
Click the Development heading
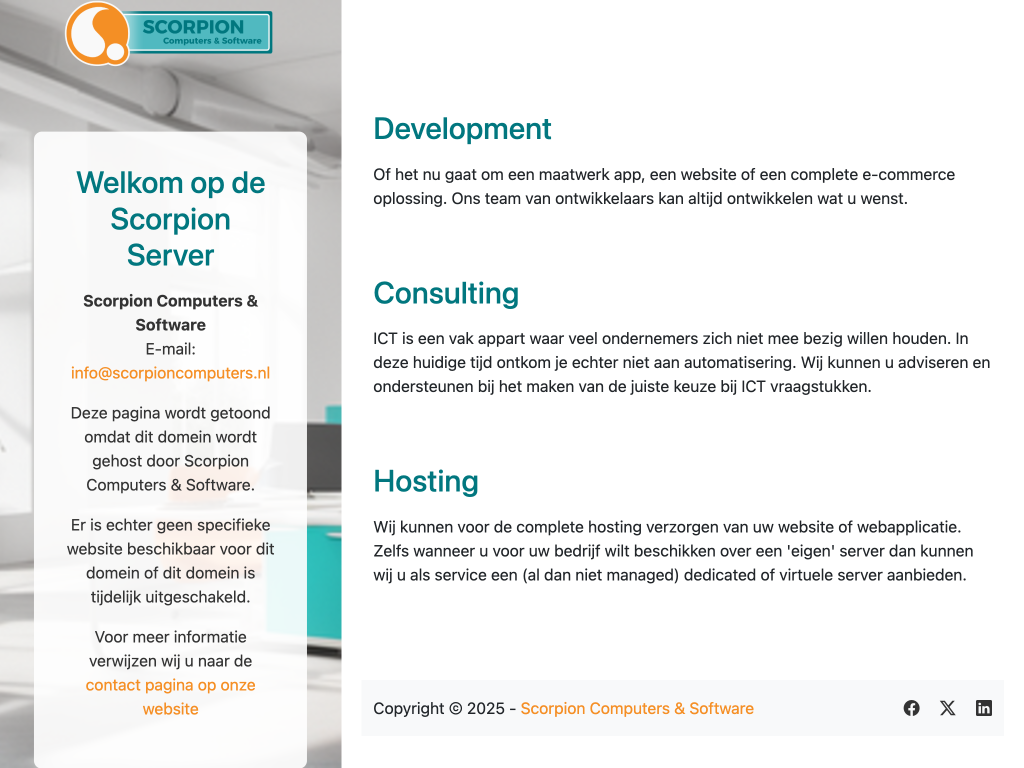[x=462, y=129]
